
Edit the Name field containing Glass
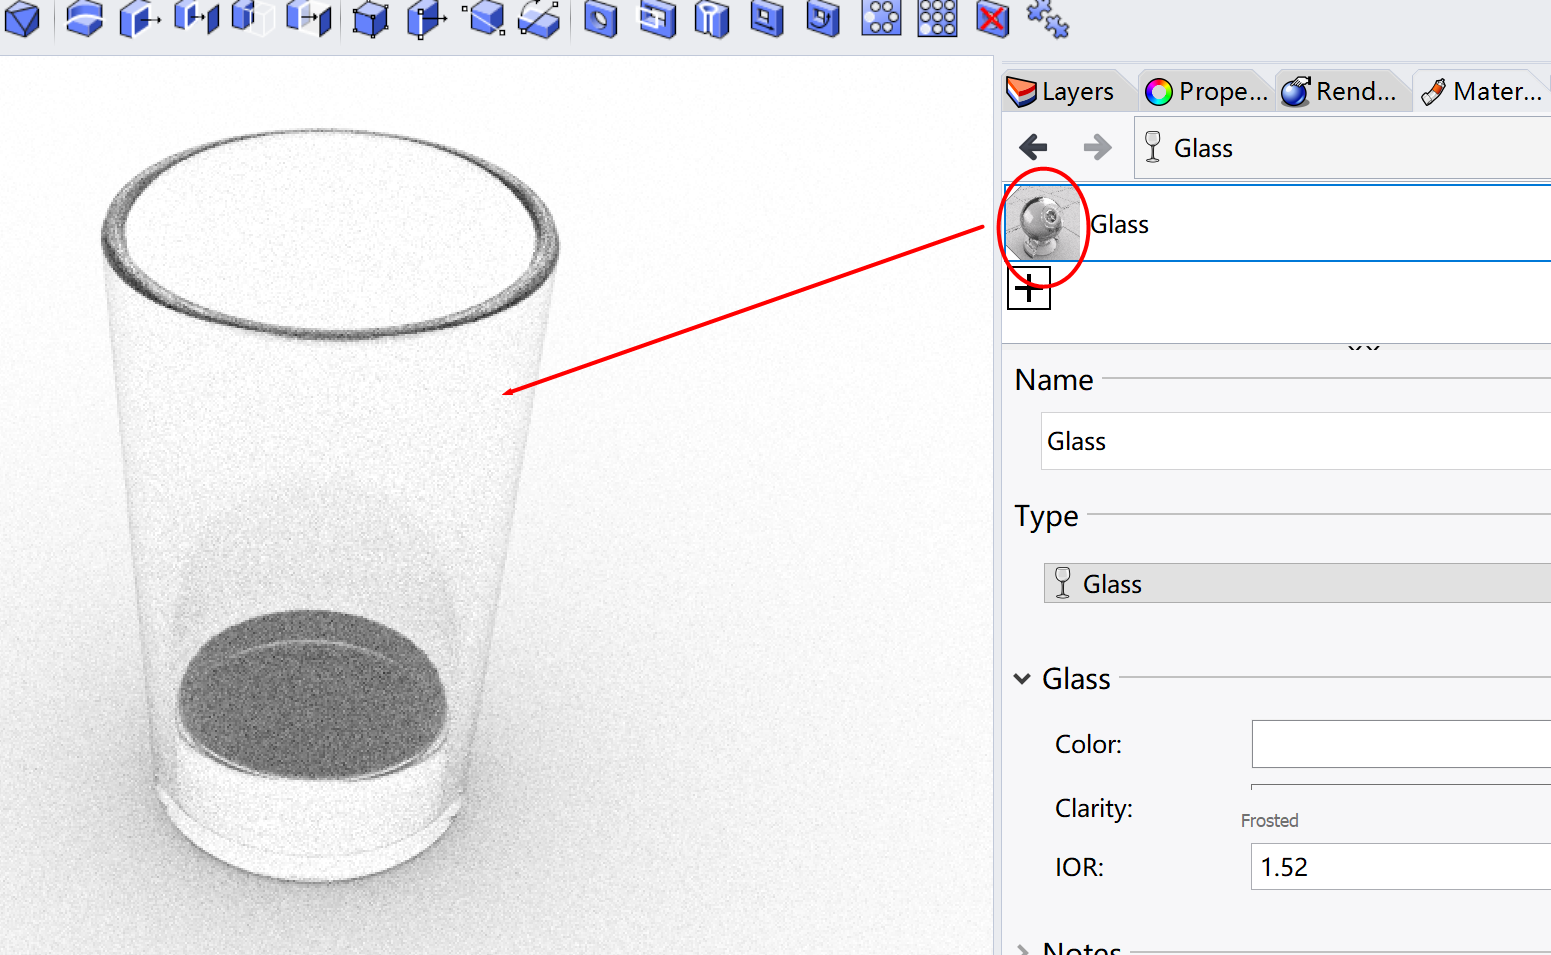[1296, 441]
